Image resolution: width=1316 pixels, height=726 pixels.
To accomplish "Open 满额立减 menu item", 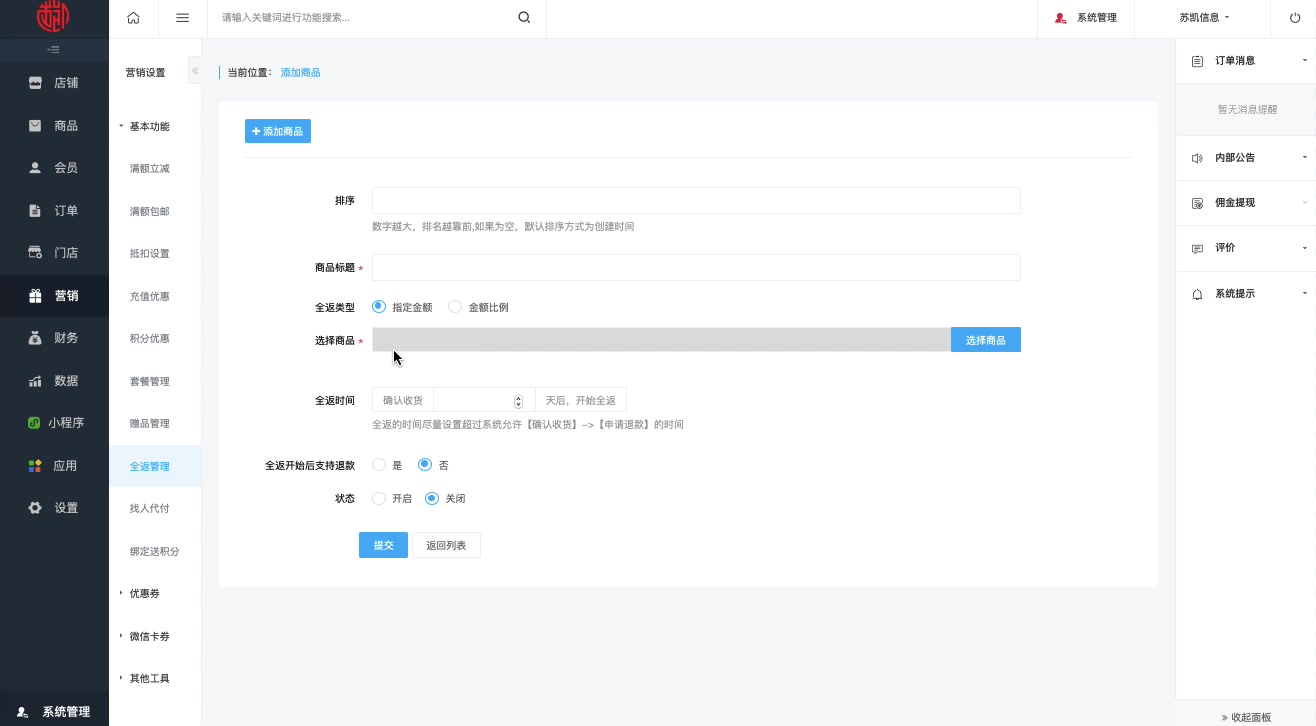I will click(150, 168).
